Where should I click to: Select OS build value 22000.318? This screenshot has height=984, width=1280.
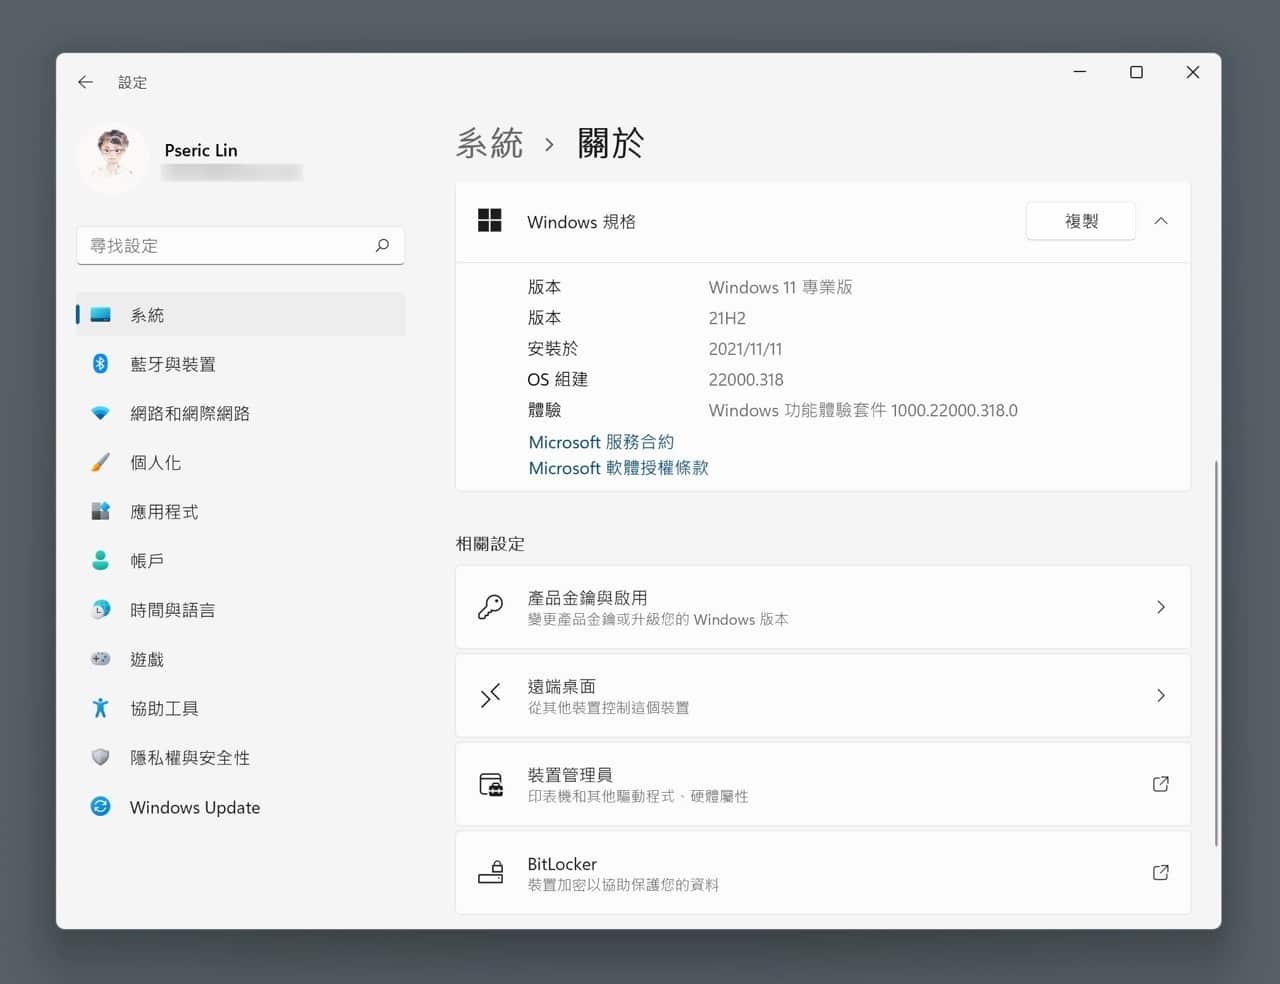[746, 380]
